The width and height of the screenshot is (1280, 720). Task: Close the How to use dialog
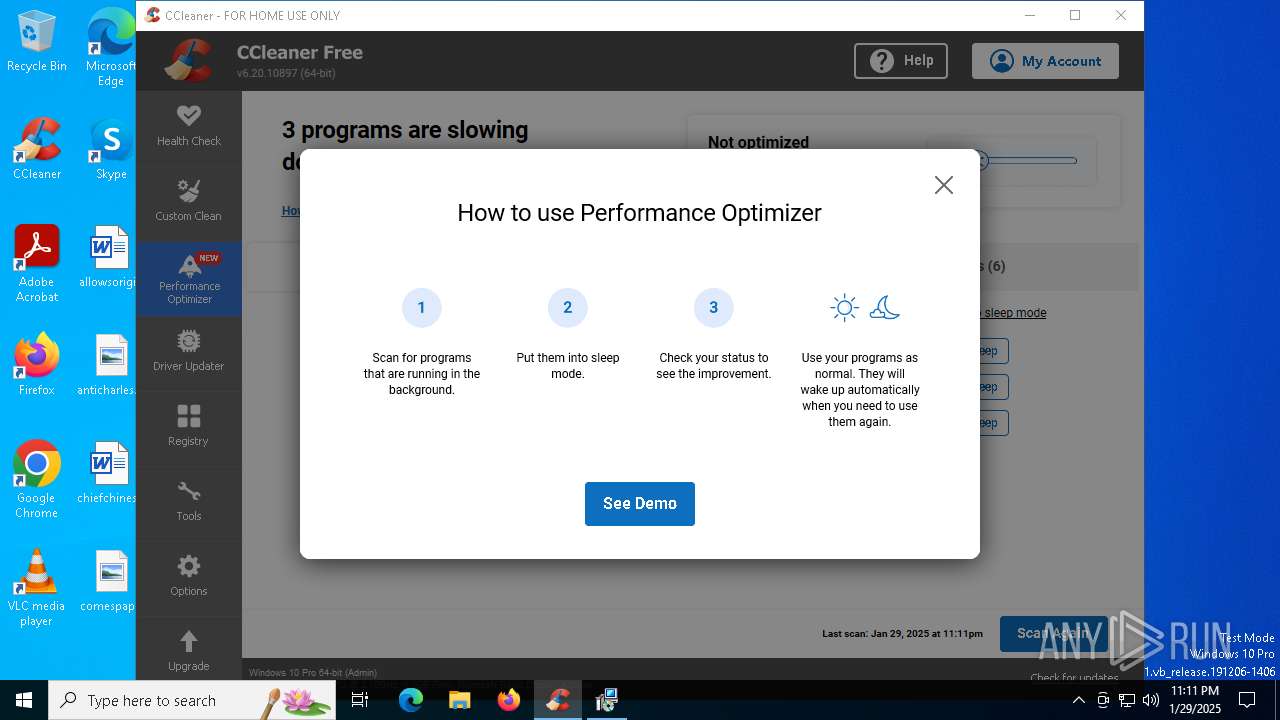coord(943,185)
